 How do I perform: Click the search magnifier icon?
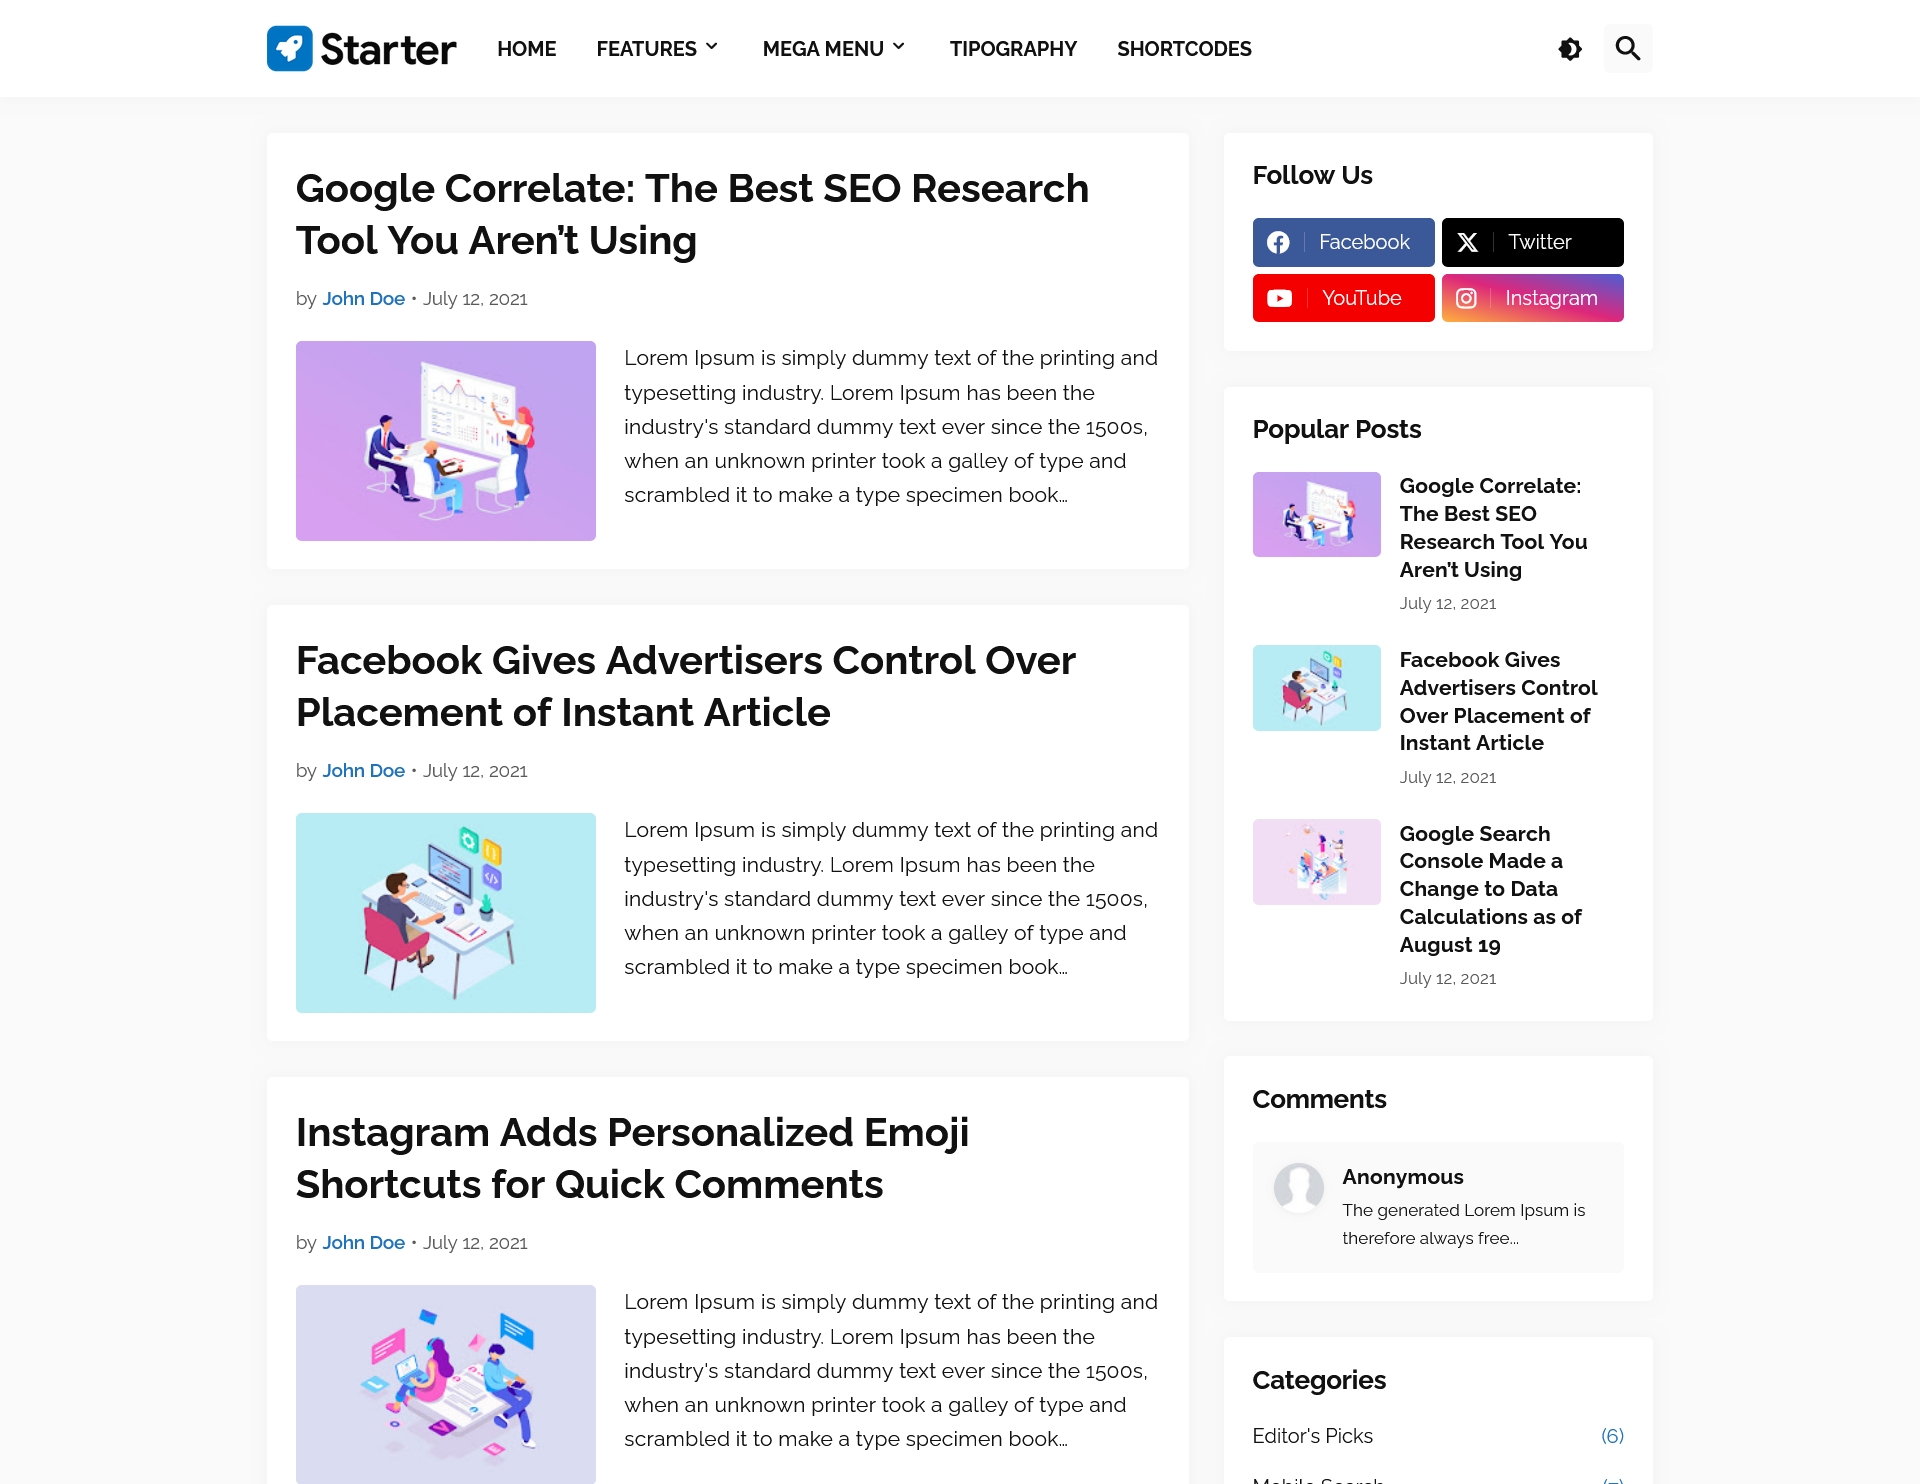click(1627, 48)
